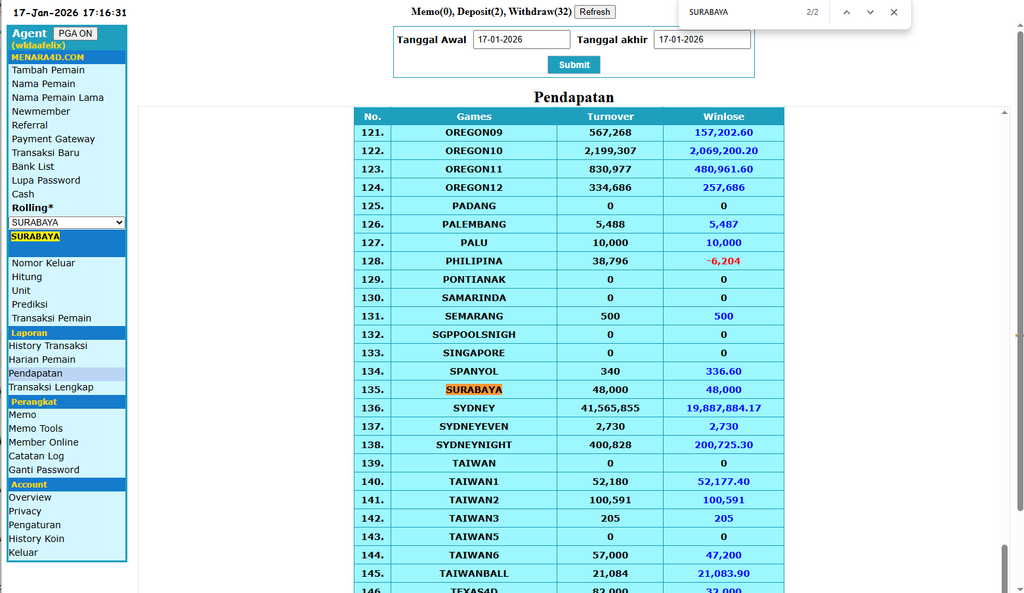Click Turnover column header
The height and width of the screenshot is (593, 1024).
click(x=610, y=116)
